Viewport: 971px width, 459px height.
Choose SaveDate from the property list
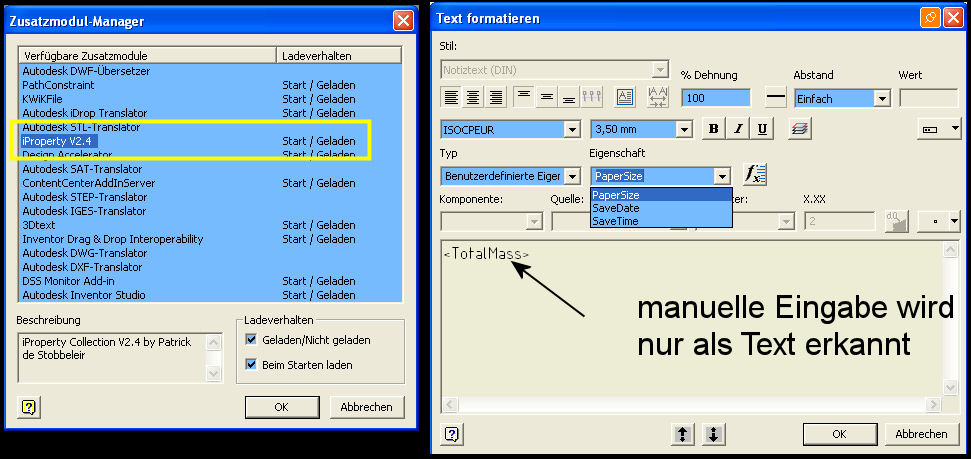click(661, 208)
